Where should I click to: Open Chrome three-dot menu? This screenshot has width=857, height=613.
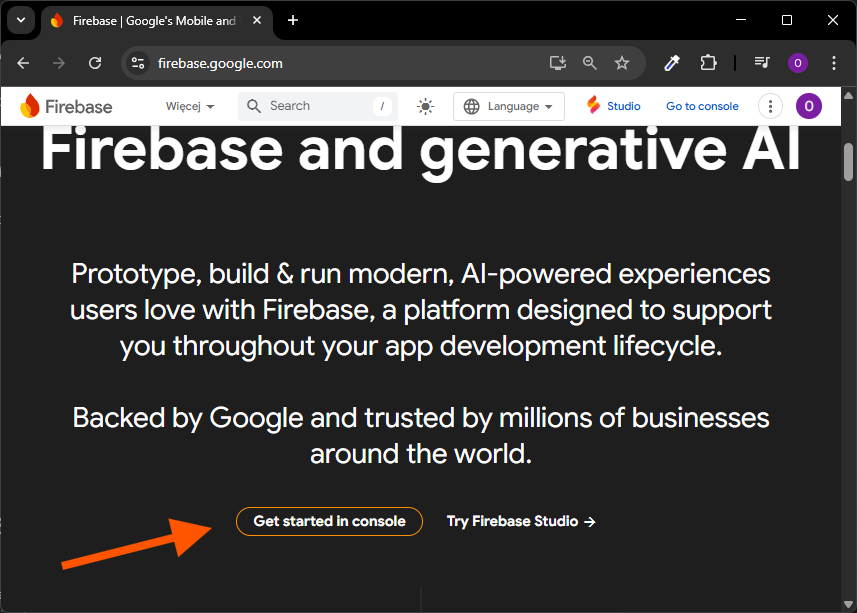click(x=833, y=63)
